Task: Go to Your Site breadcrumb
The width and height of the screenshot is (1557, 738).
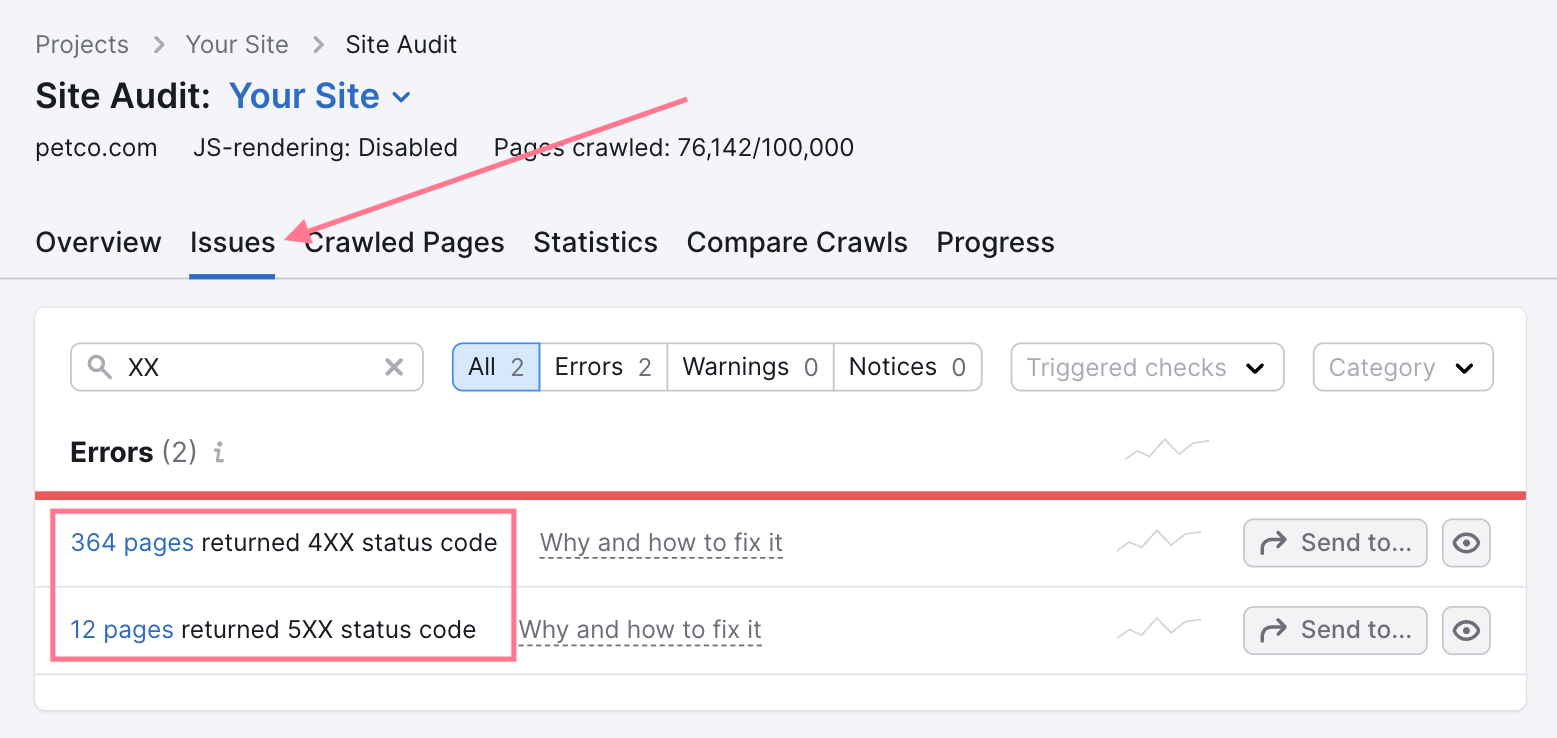Action: (x=237, y=45)
